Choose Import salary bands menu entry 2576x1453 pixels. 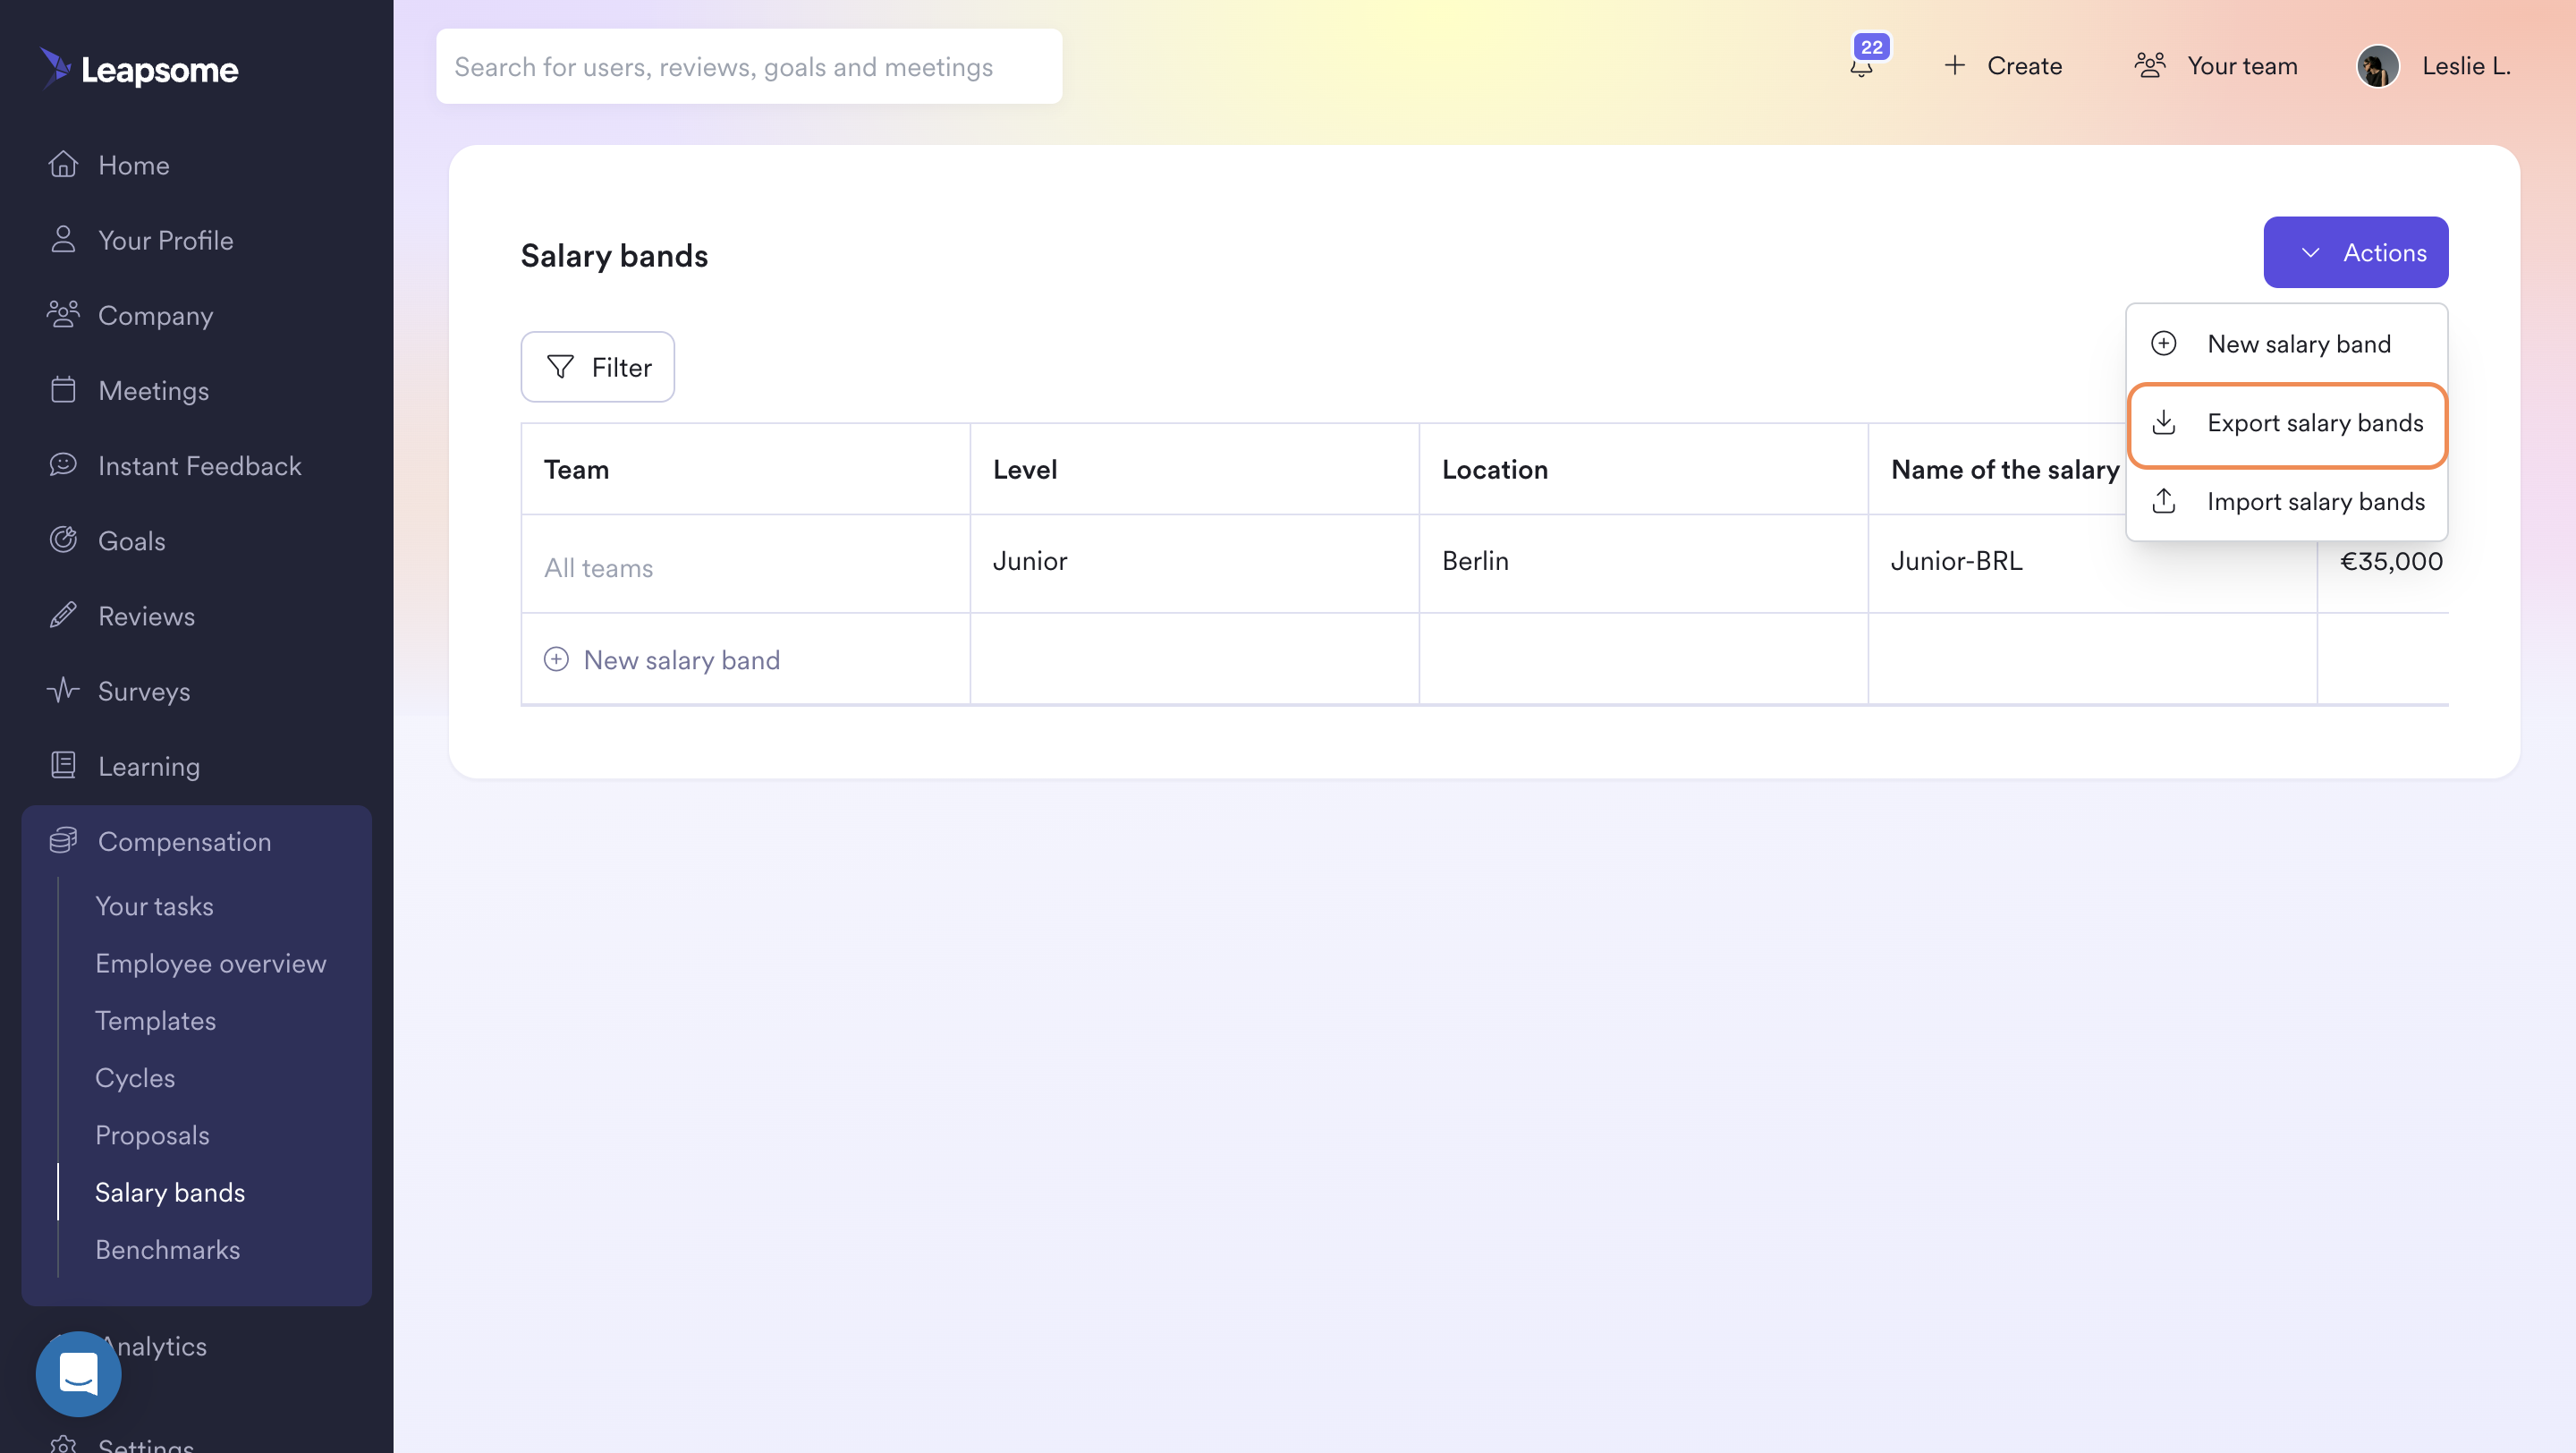click(x=2286, y=502)
